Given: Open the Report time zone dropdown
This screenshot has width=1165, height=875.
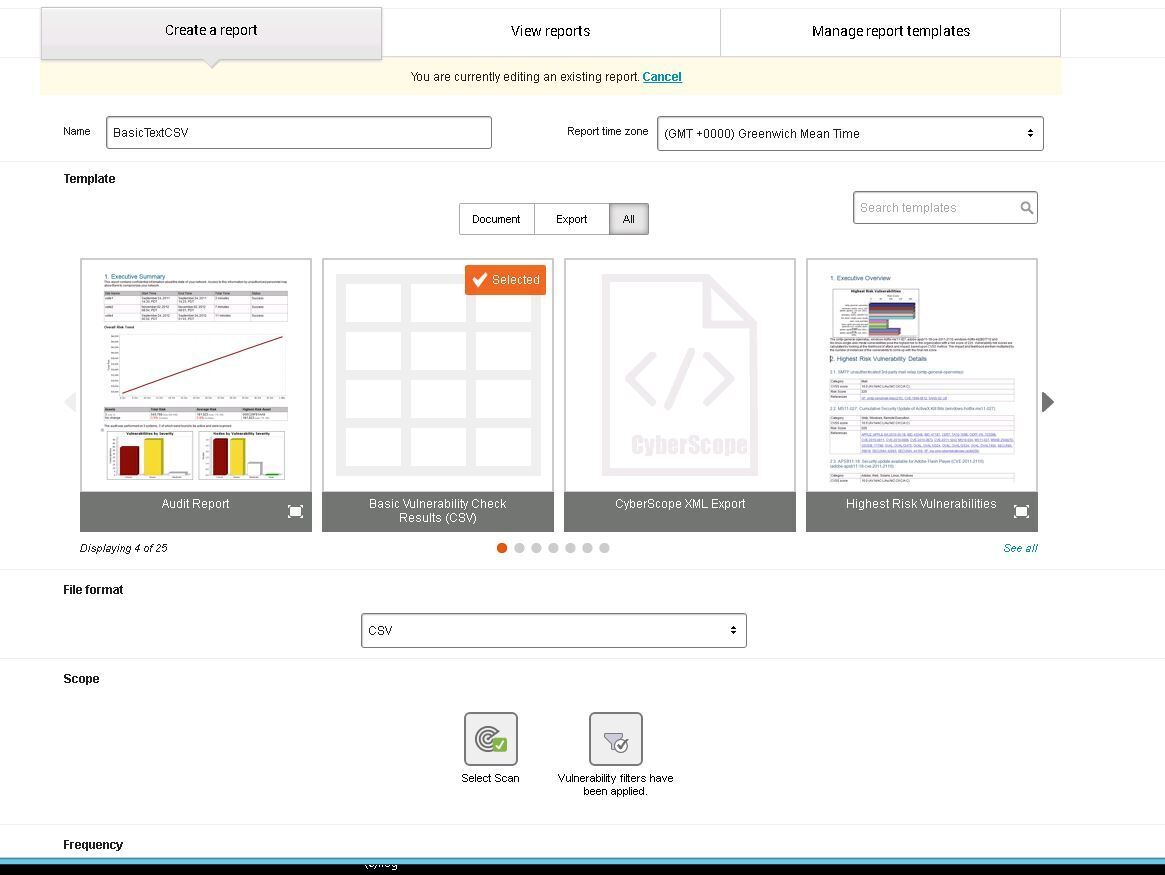Looking at the screenshot, I should [x=850, y=133].
